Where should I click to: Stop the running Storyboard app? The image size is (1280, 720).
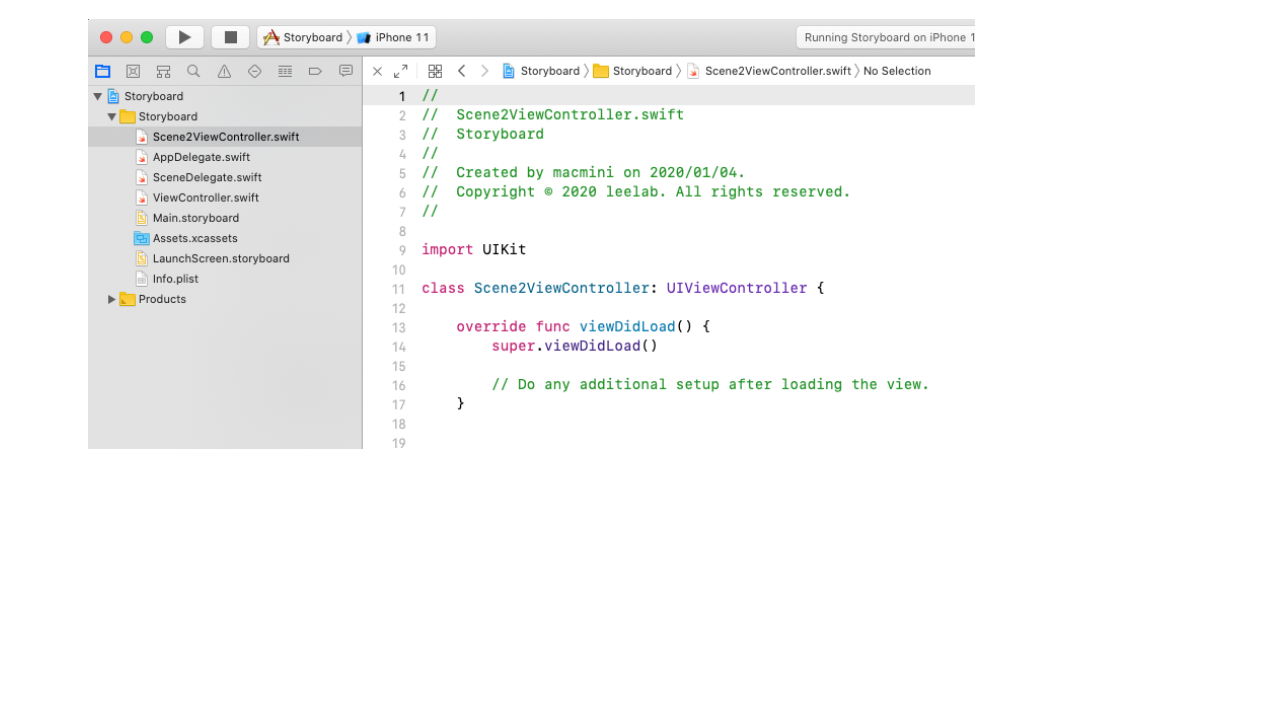[x=230, y=37]
